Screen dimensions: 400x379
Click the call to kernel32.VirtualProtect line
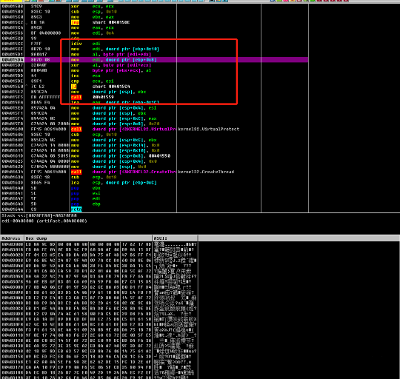coord(154,129)
